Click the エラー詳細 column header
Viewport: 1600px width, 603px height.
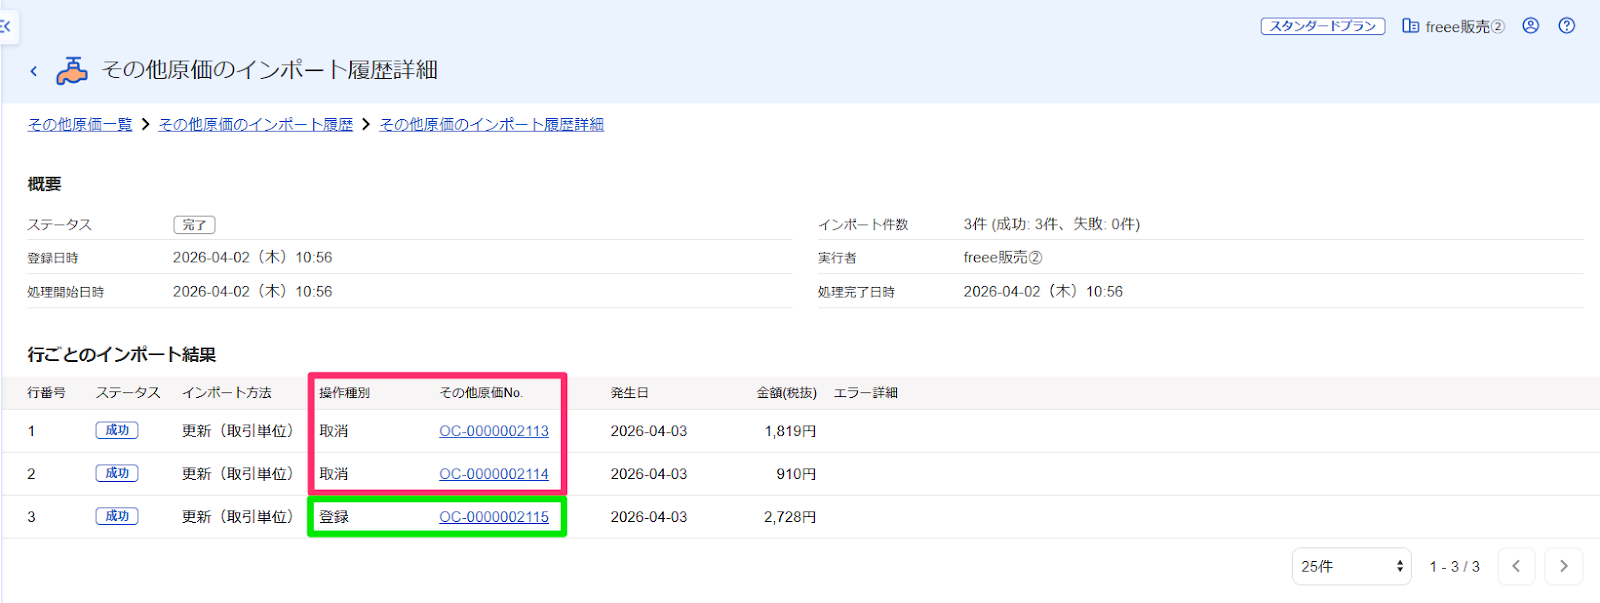(866, 393)
